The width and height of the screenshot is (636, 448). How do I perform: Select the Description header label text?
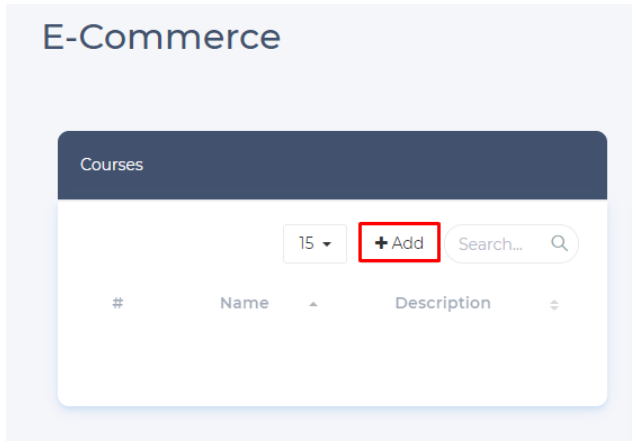click(443, 303)
